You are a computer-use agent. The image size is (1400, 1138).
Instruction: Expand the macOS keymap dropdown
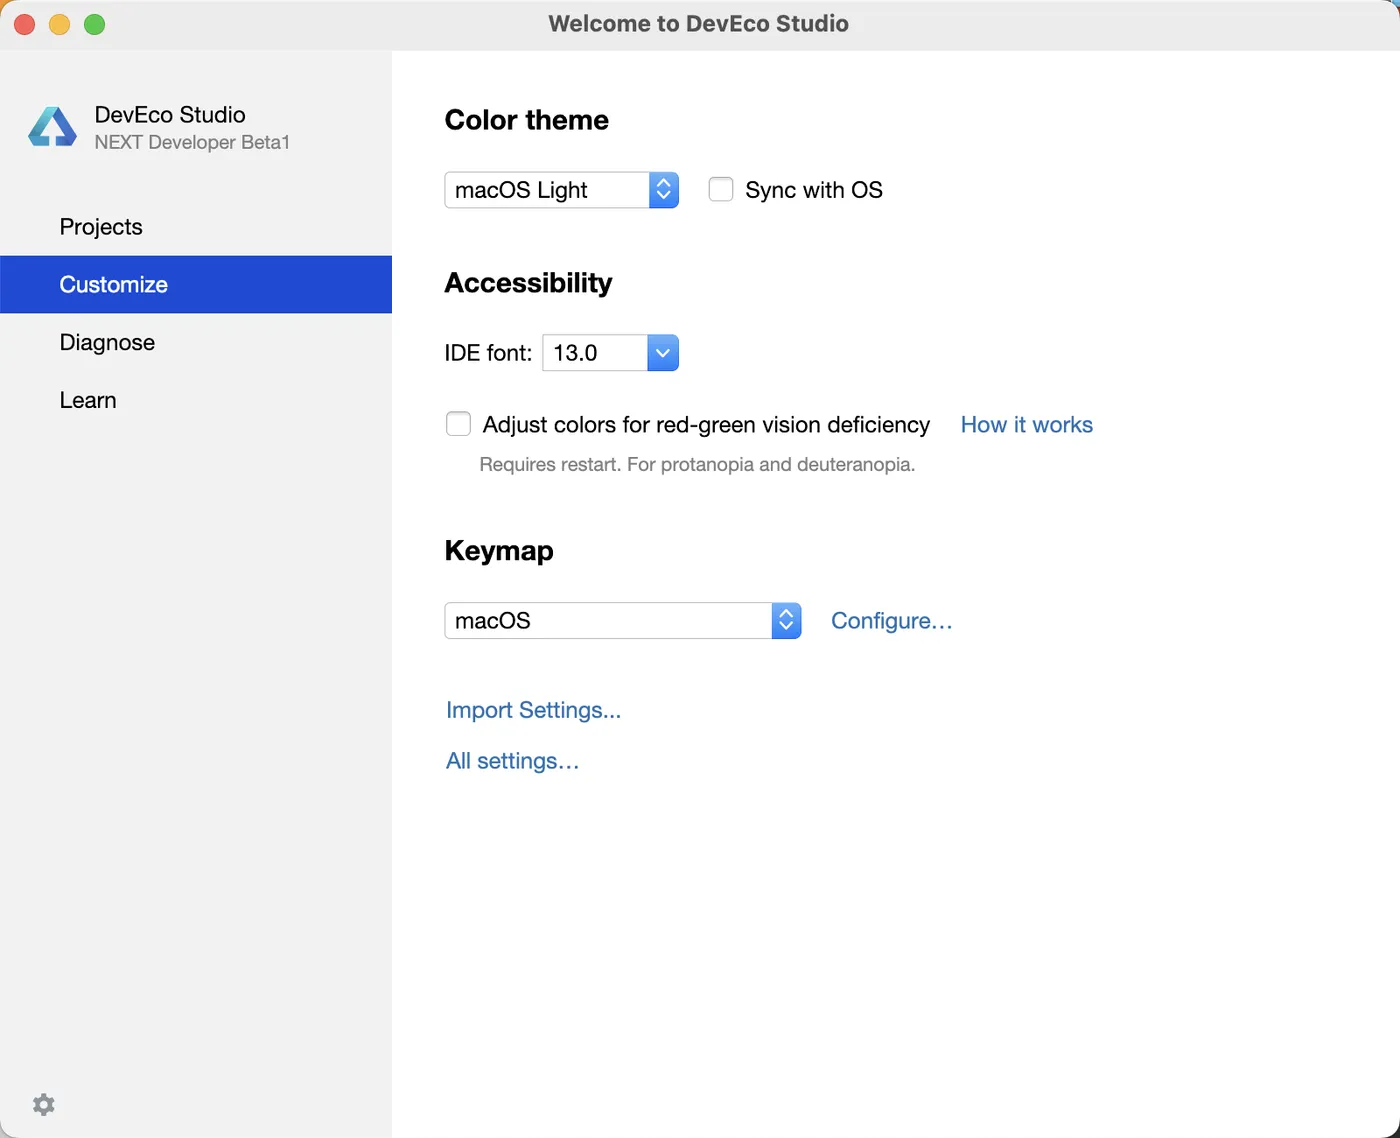coord(623,621)
